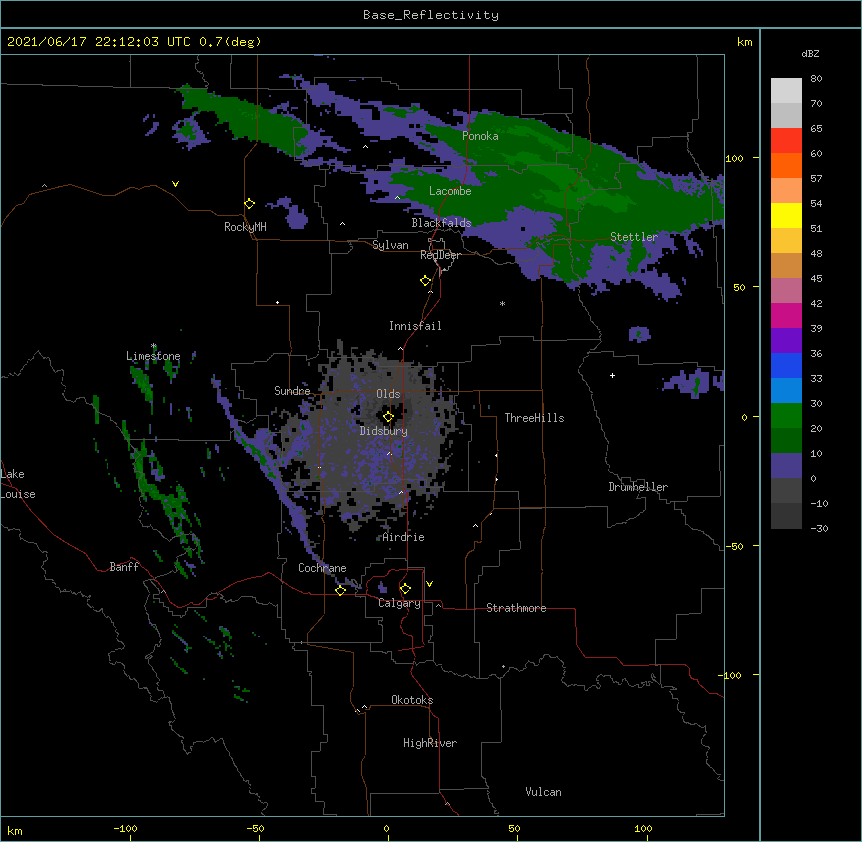
Task: Click the yellow diamond marker south of RedDeer
Action: [x=425, y=281]
